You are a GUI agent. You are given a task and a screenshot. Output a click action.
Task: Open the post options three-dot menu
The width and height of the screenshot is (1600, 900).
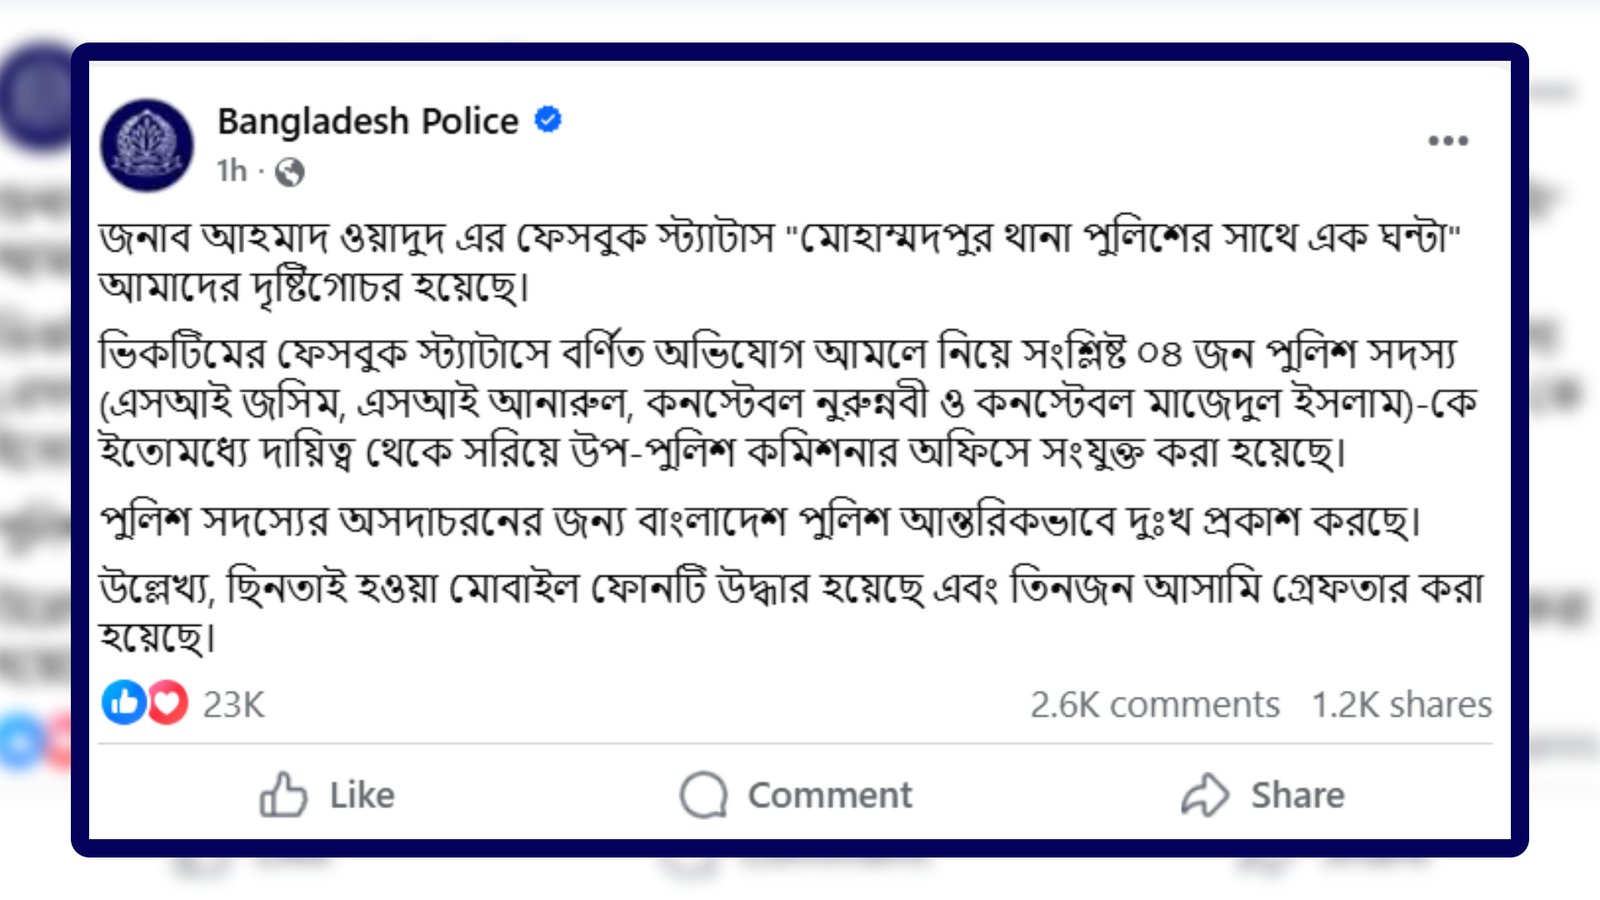(x=1447, y=141)
